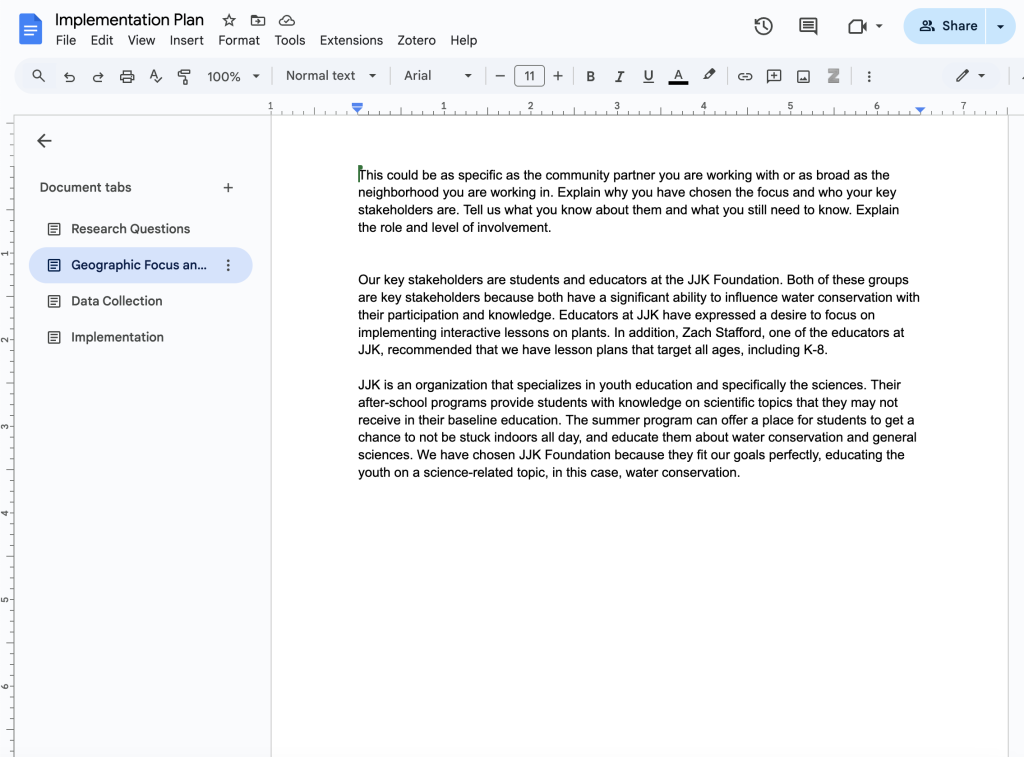Click the insert image icon
Image resolution: width=1024 pixels, height=757 pixels.
pyautogui.click(x=803, y=76)
